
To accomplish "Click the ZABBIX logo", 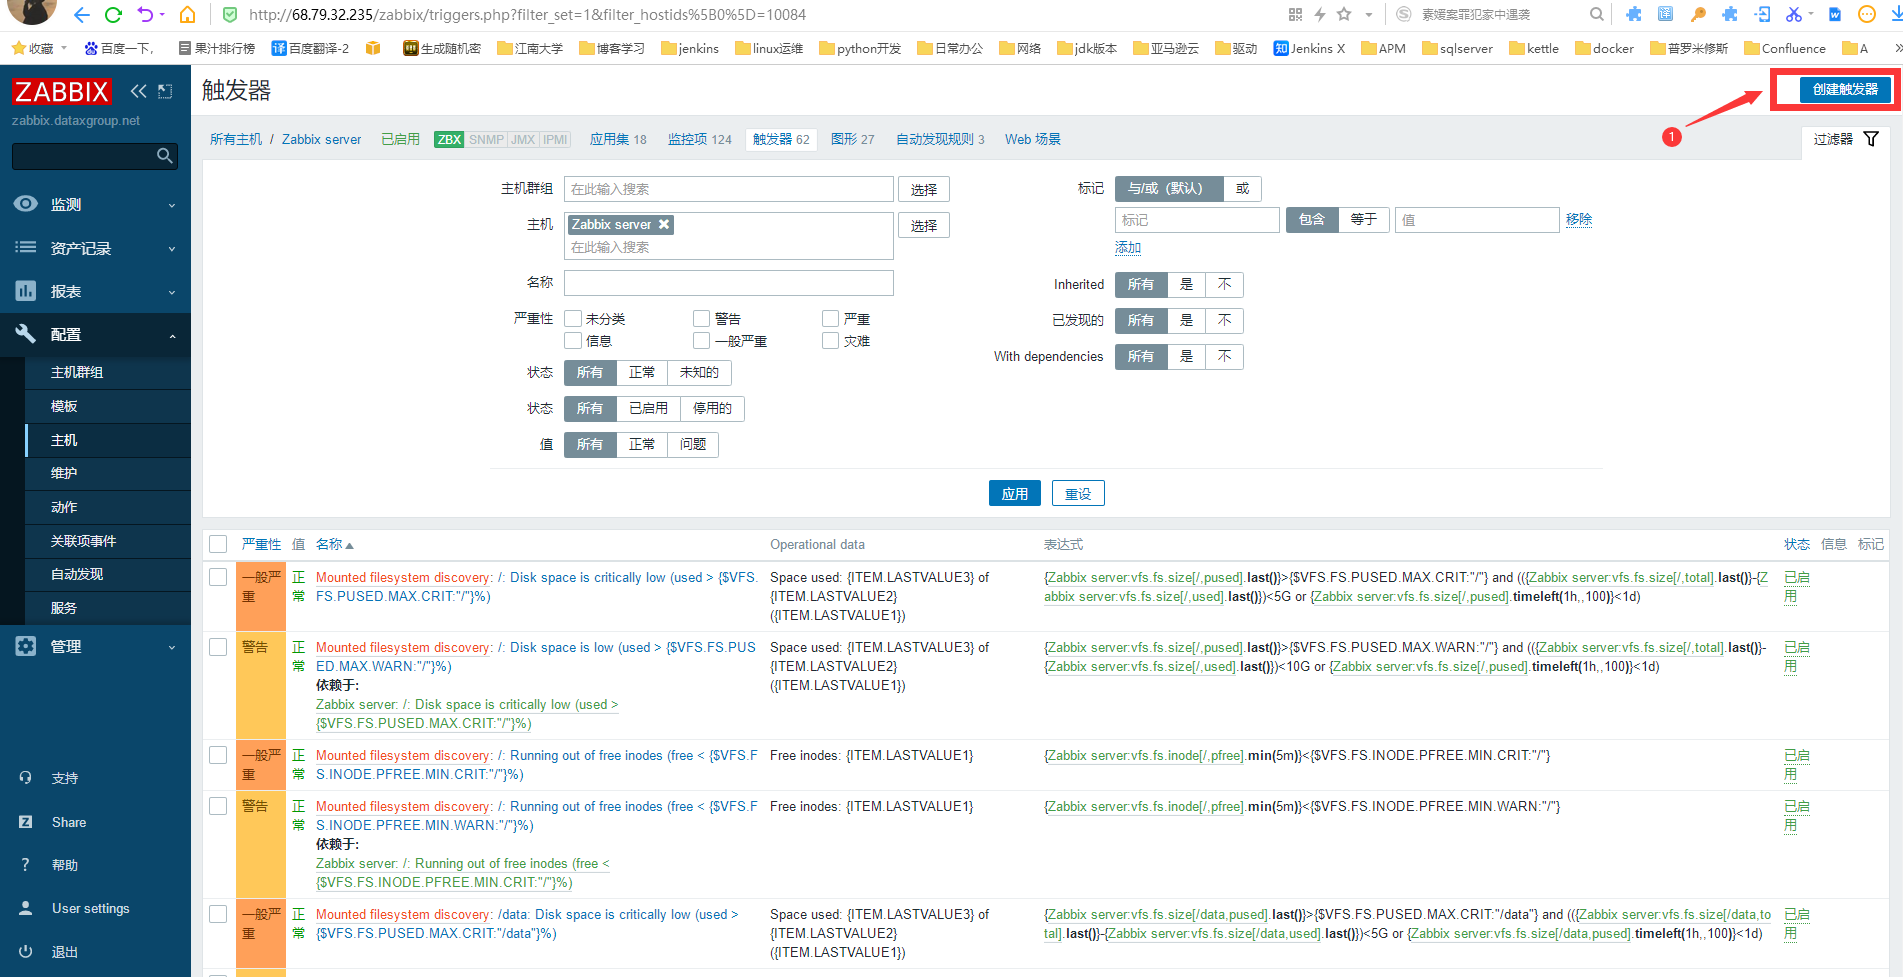I will pyautogui.click(x=61, y=92).
